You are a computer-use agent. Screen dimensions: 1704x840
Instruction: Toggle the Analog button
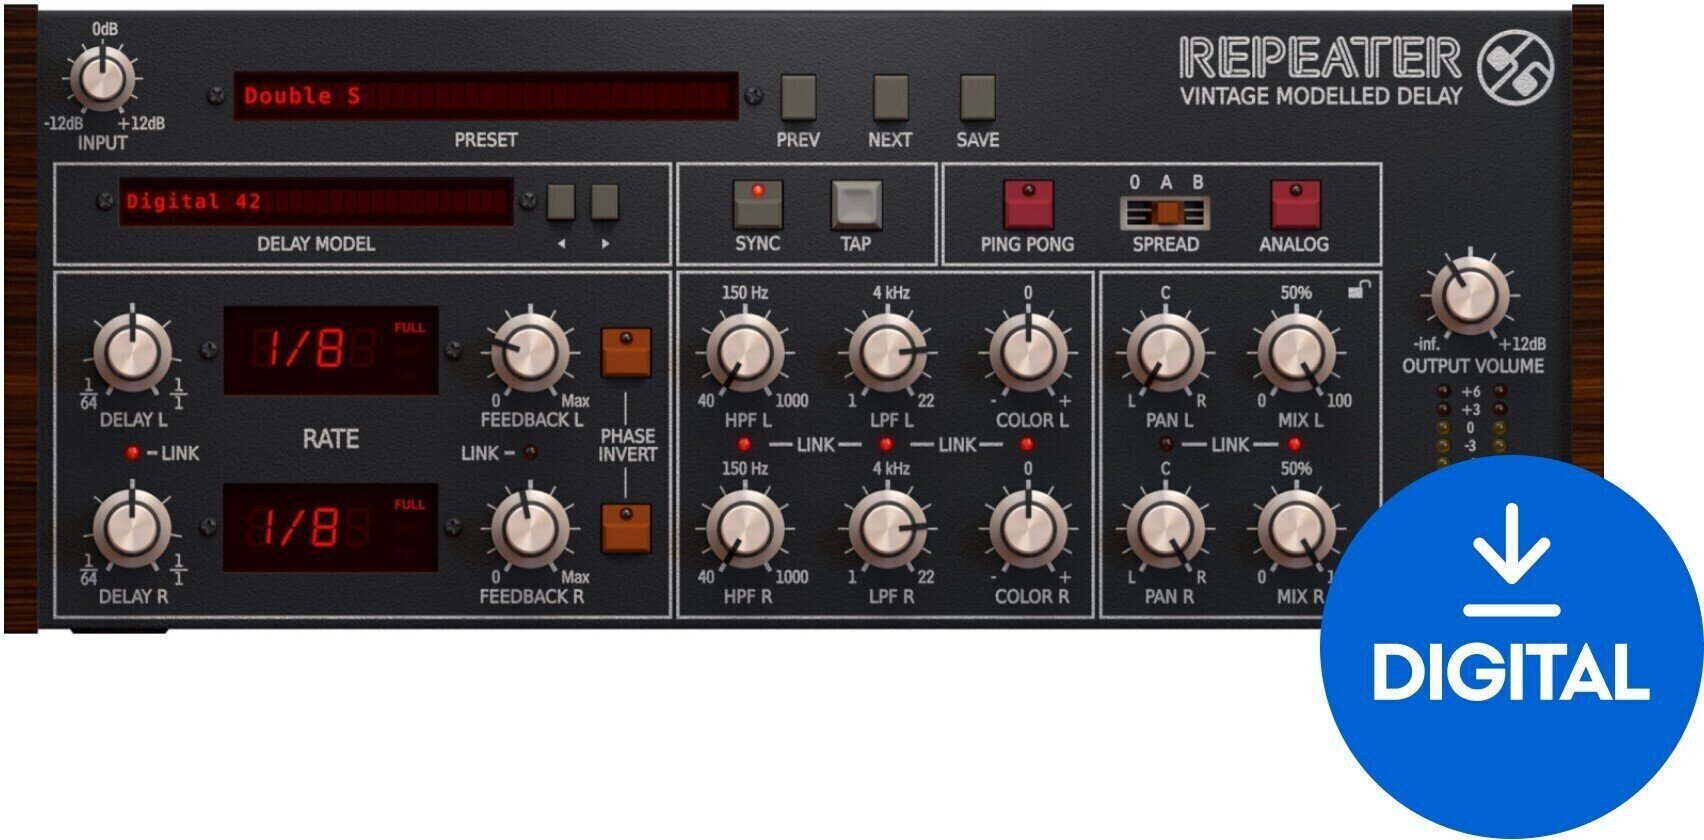pos(1295,205)
